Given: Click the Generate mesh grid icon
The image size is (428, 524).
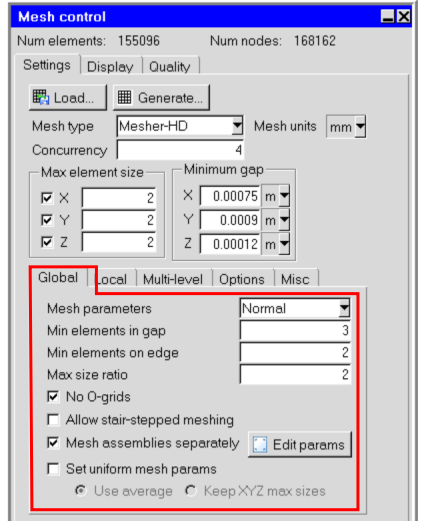Looking at the screenshot, I should [124, 98].
